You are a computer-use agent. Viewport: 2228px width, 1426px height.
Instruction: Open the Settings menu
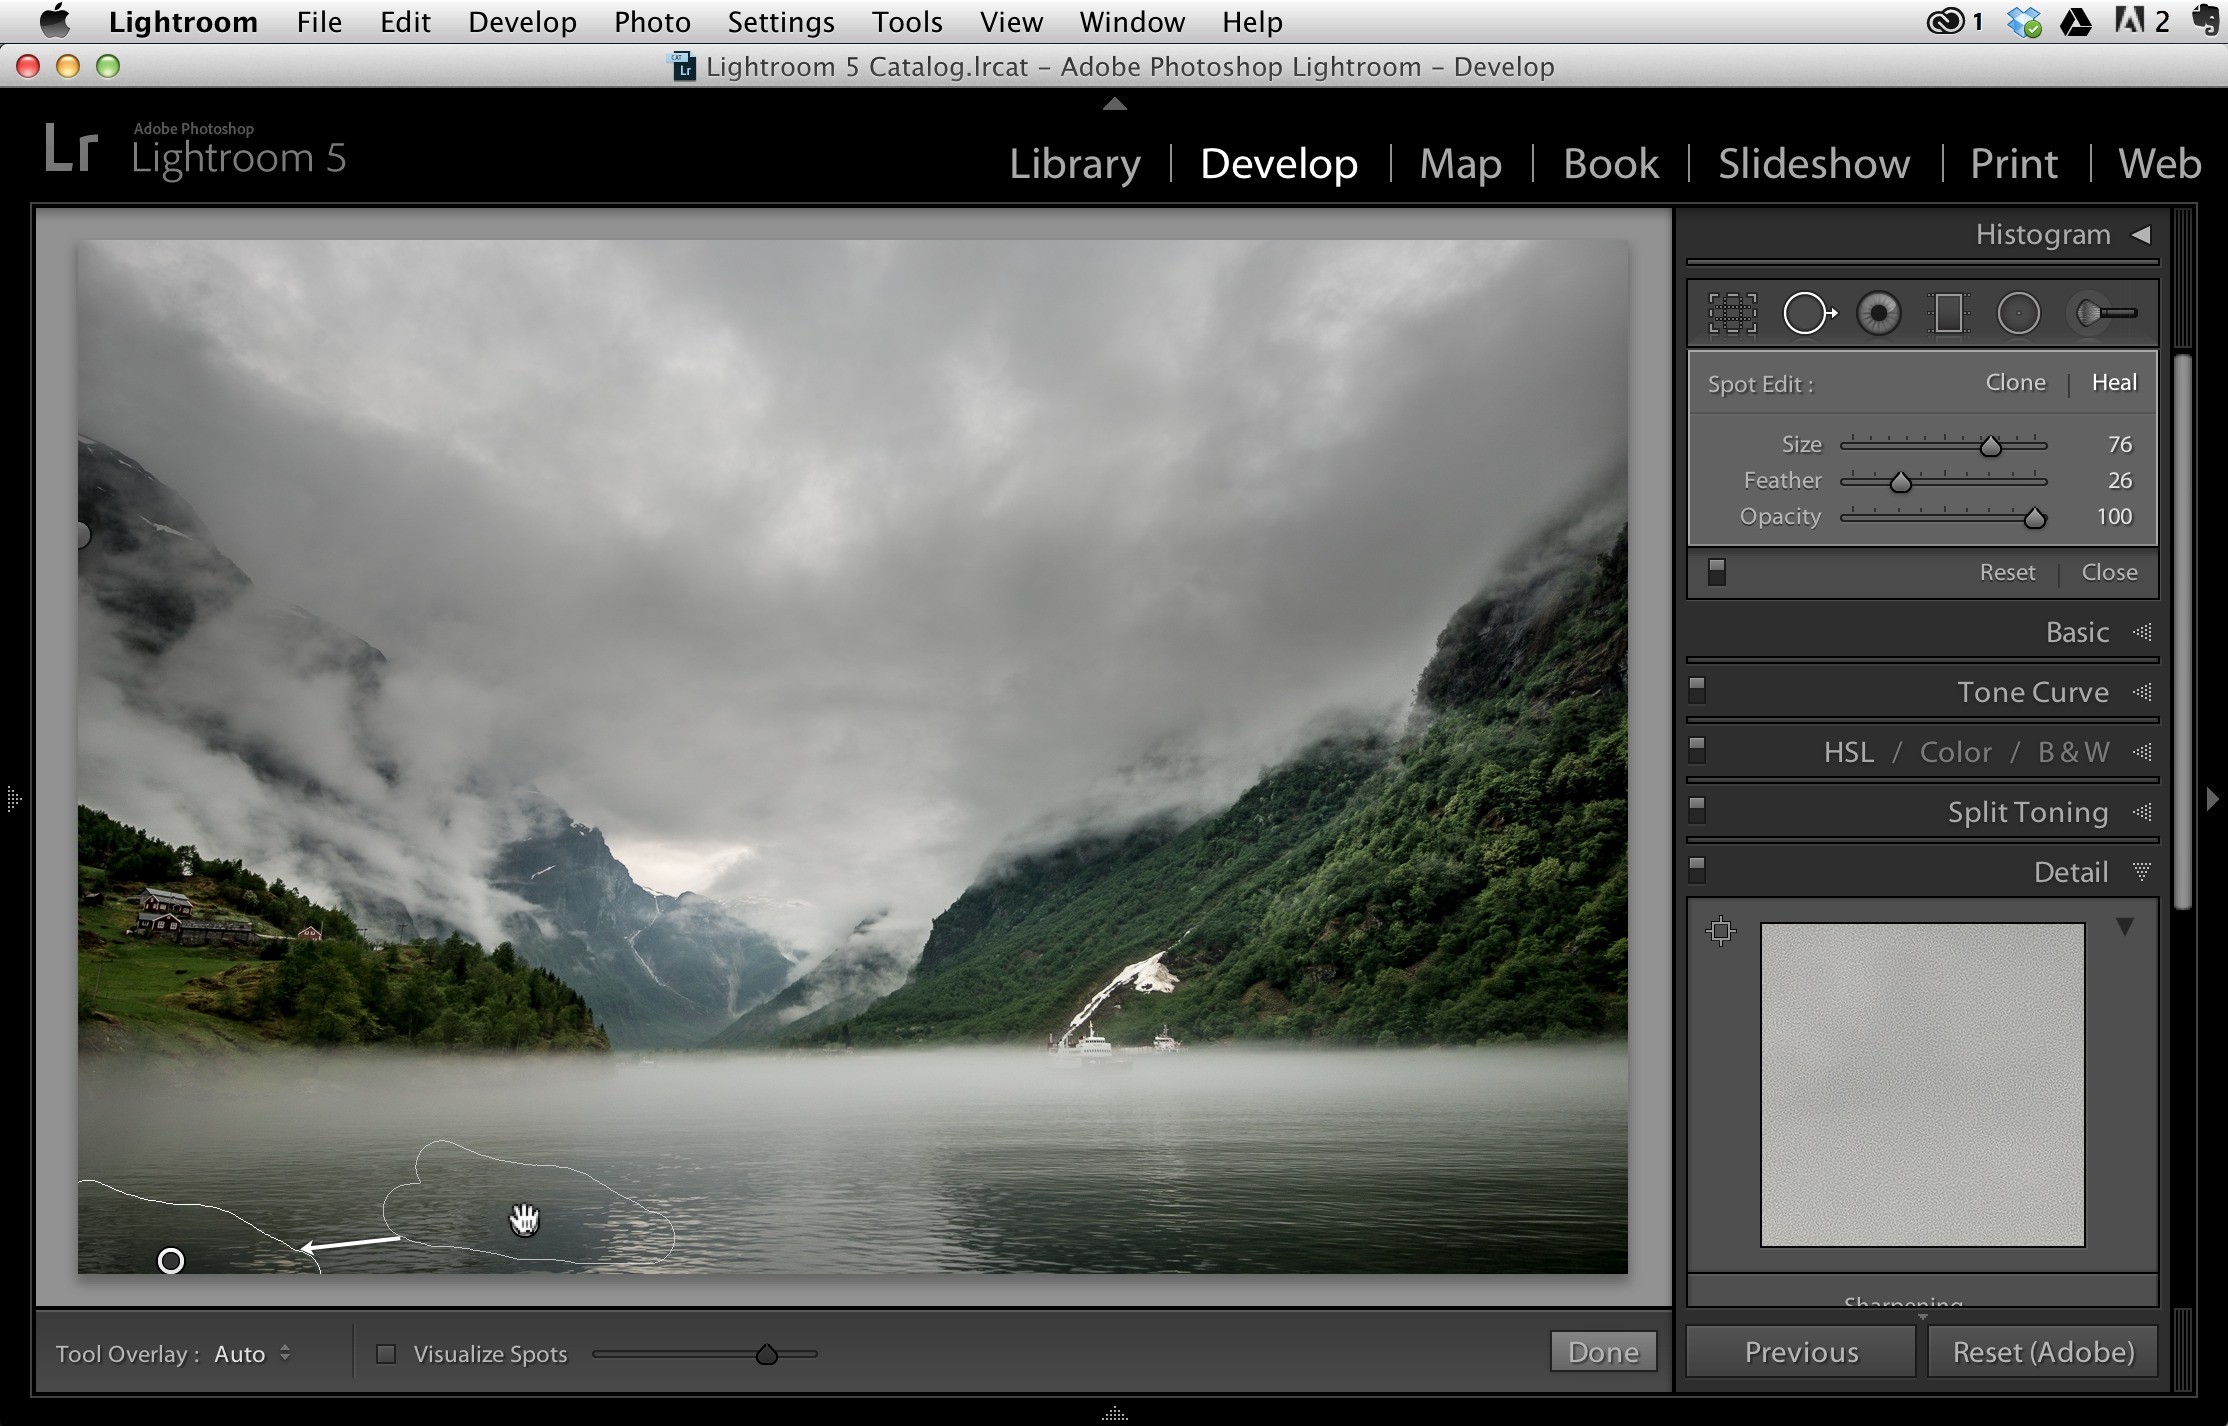pos(780,21)
